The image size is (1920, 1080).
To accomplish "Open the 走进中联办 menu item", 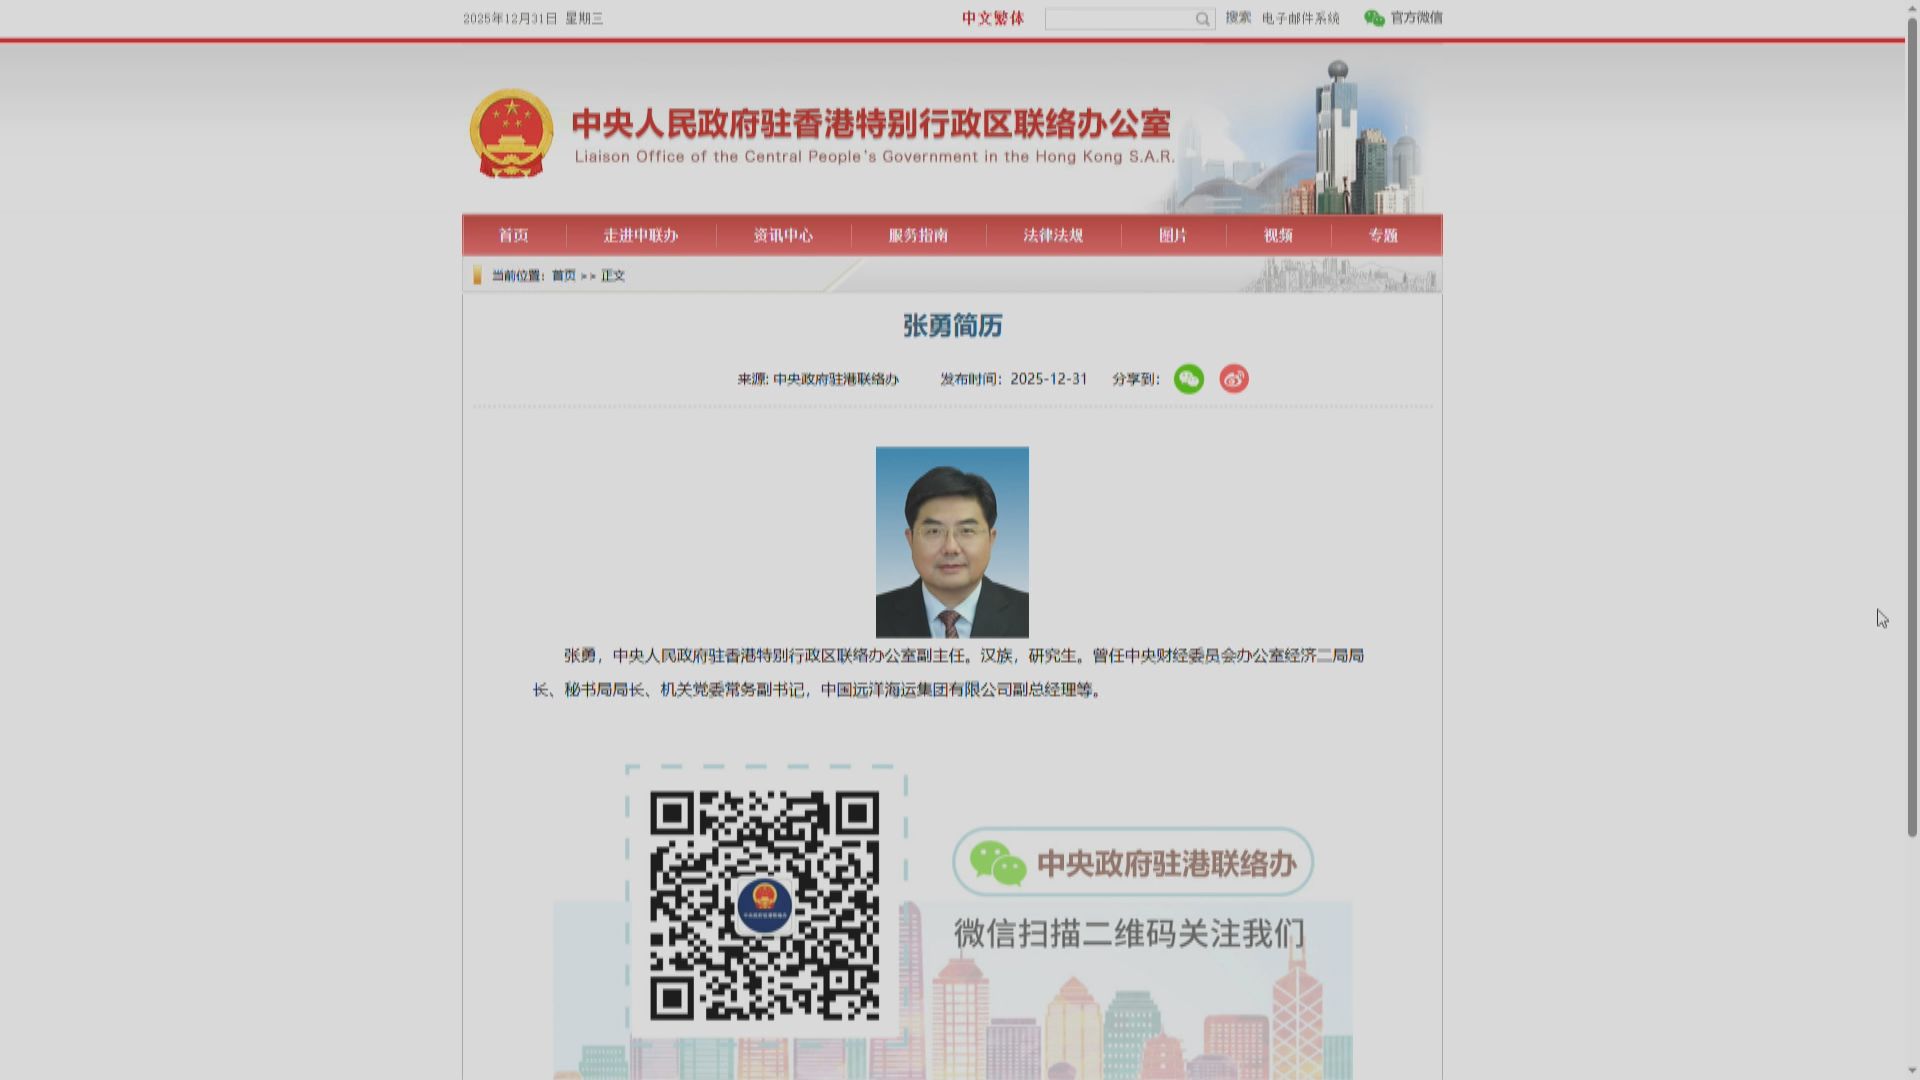I will [640, 236].
